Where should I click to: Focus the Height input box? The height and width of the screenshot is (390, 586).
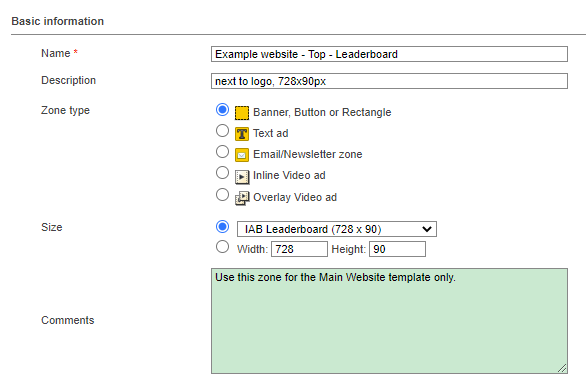[x=397, y=249]
